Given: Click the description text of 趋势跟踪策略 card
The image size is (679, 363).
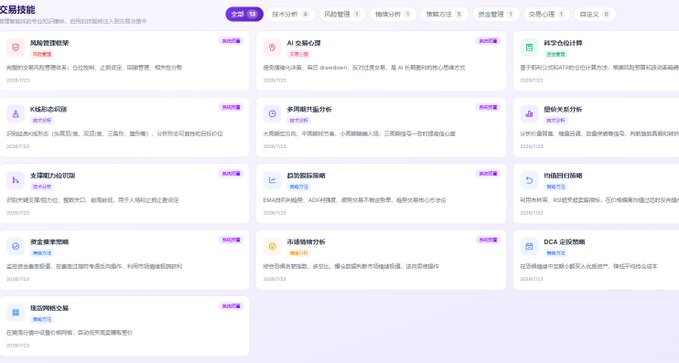Looking at the screenshot, I should pos(354,200).
